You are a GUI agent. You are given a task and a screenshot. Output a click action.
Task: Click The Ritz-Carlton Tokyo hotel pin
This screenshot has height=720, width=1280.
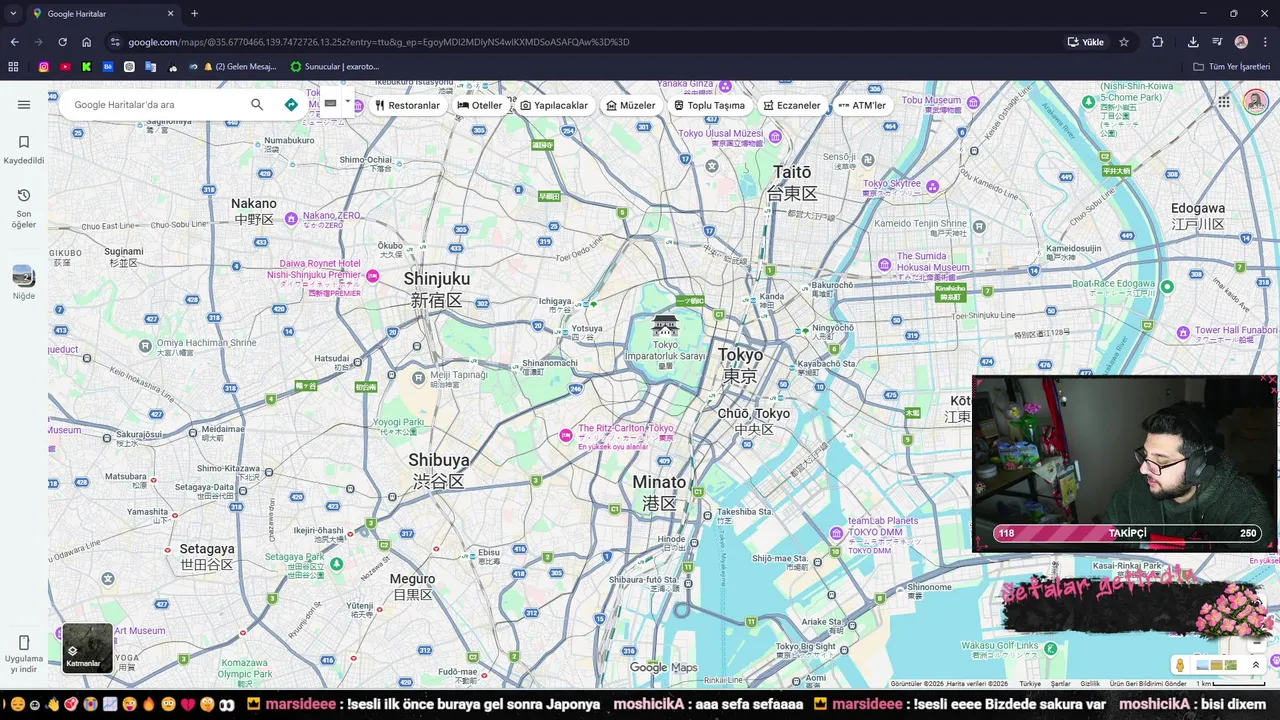pyautogui.click(x=566, y=434)
